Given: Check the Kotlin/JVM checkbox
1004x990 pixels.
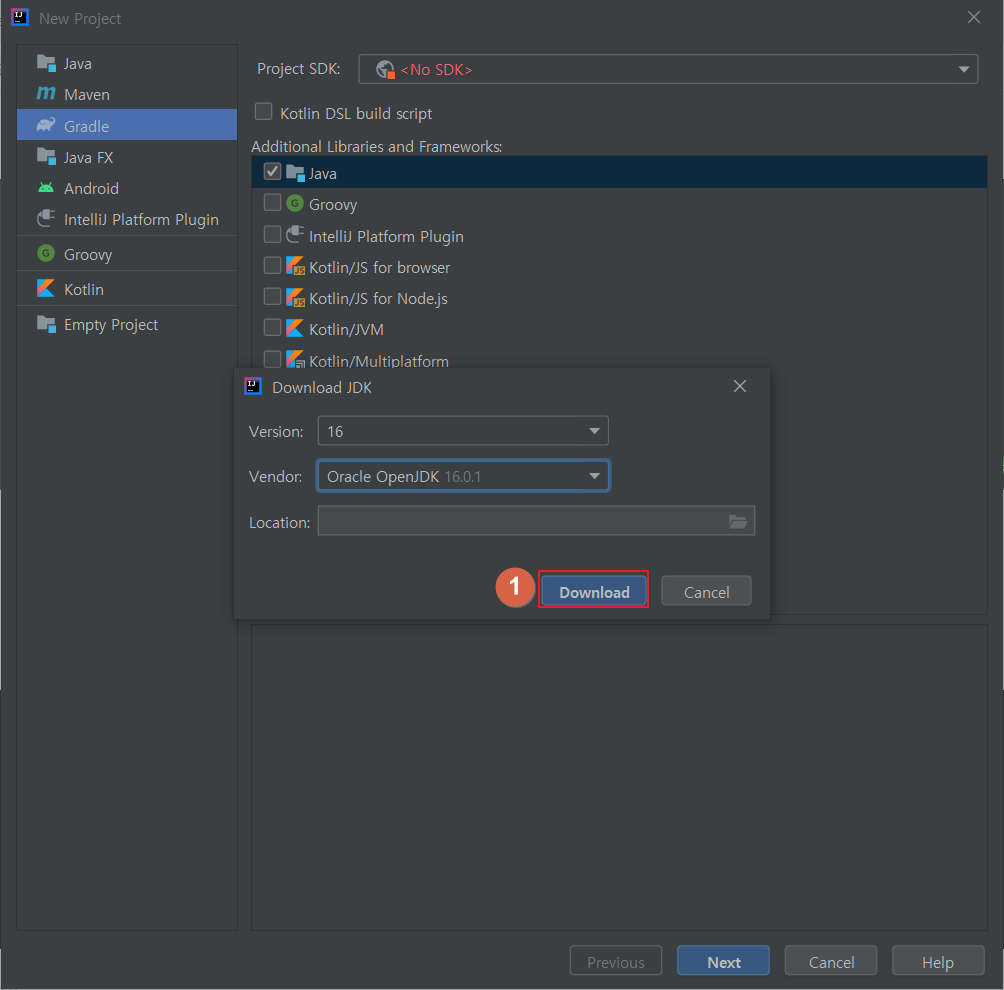Looking at the screenshot, I should [272, 328].
